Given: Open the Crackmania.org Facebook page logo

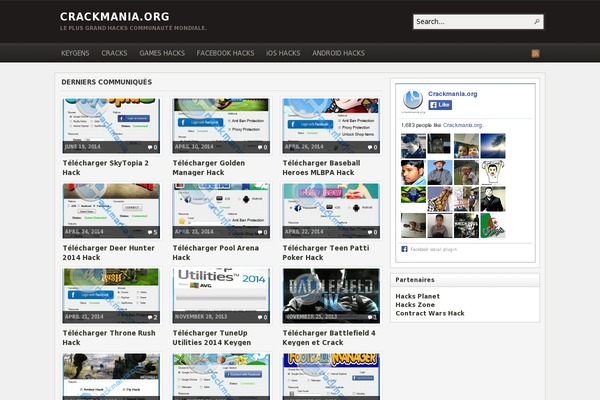Looking at the screenshot, I should click(x=413, y=100).
